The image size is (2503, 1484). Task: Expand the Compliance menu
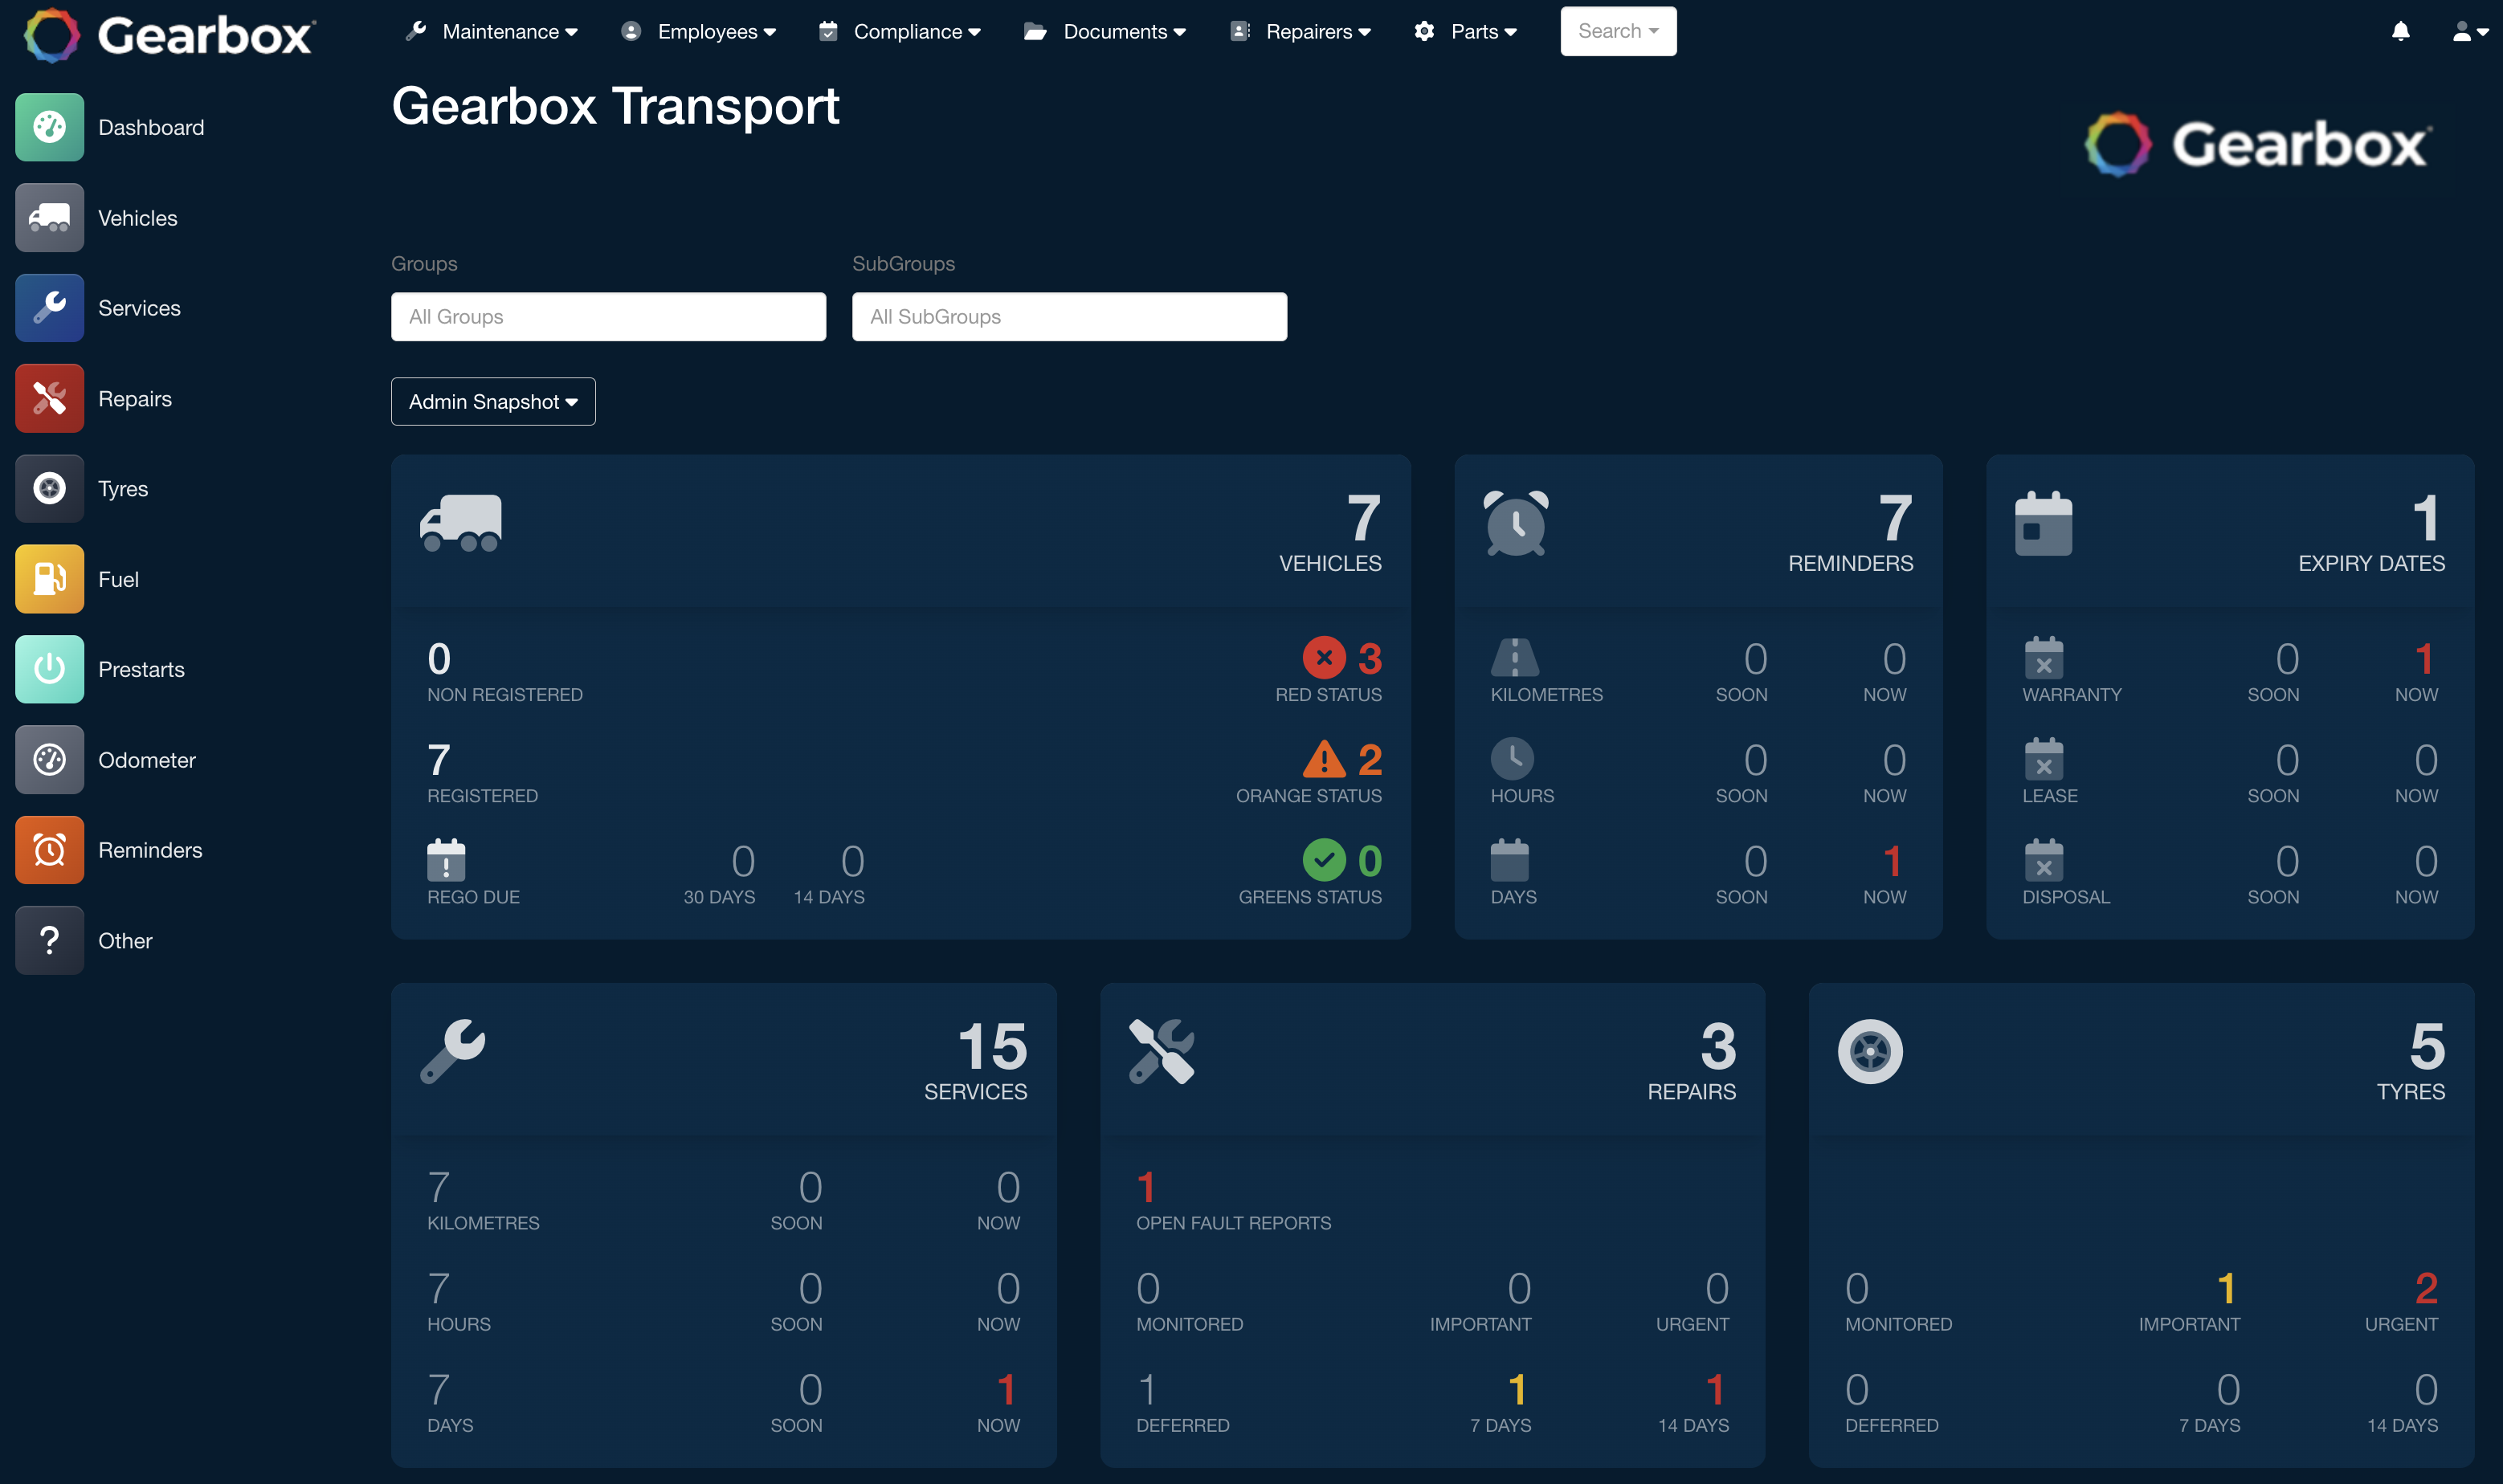899,31
